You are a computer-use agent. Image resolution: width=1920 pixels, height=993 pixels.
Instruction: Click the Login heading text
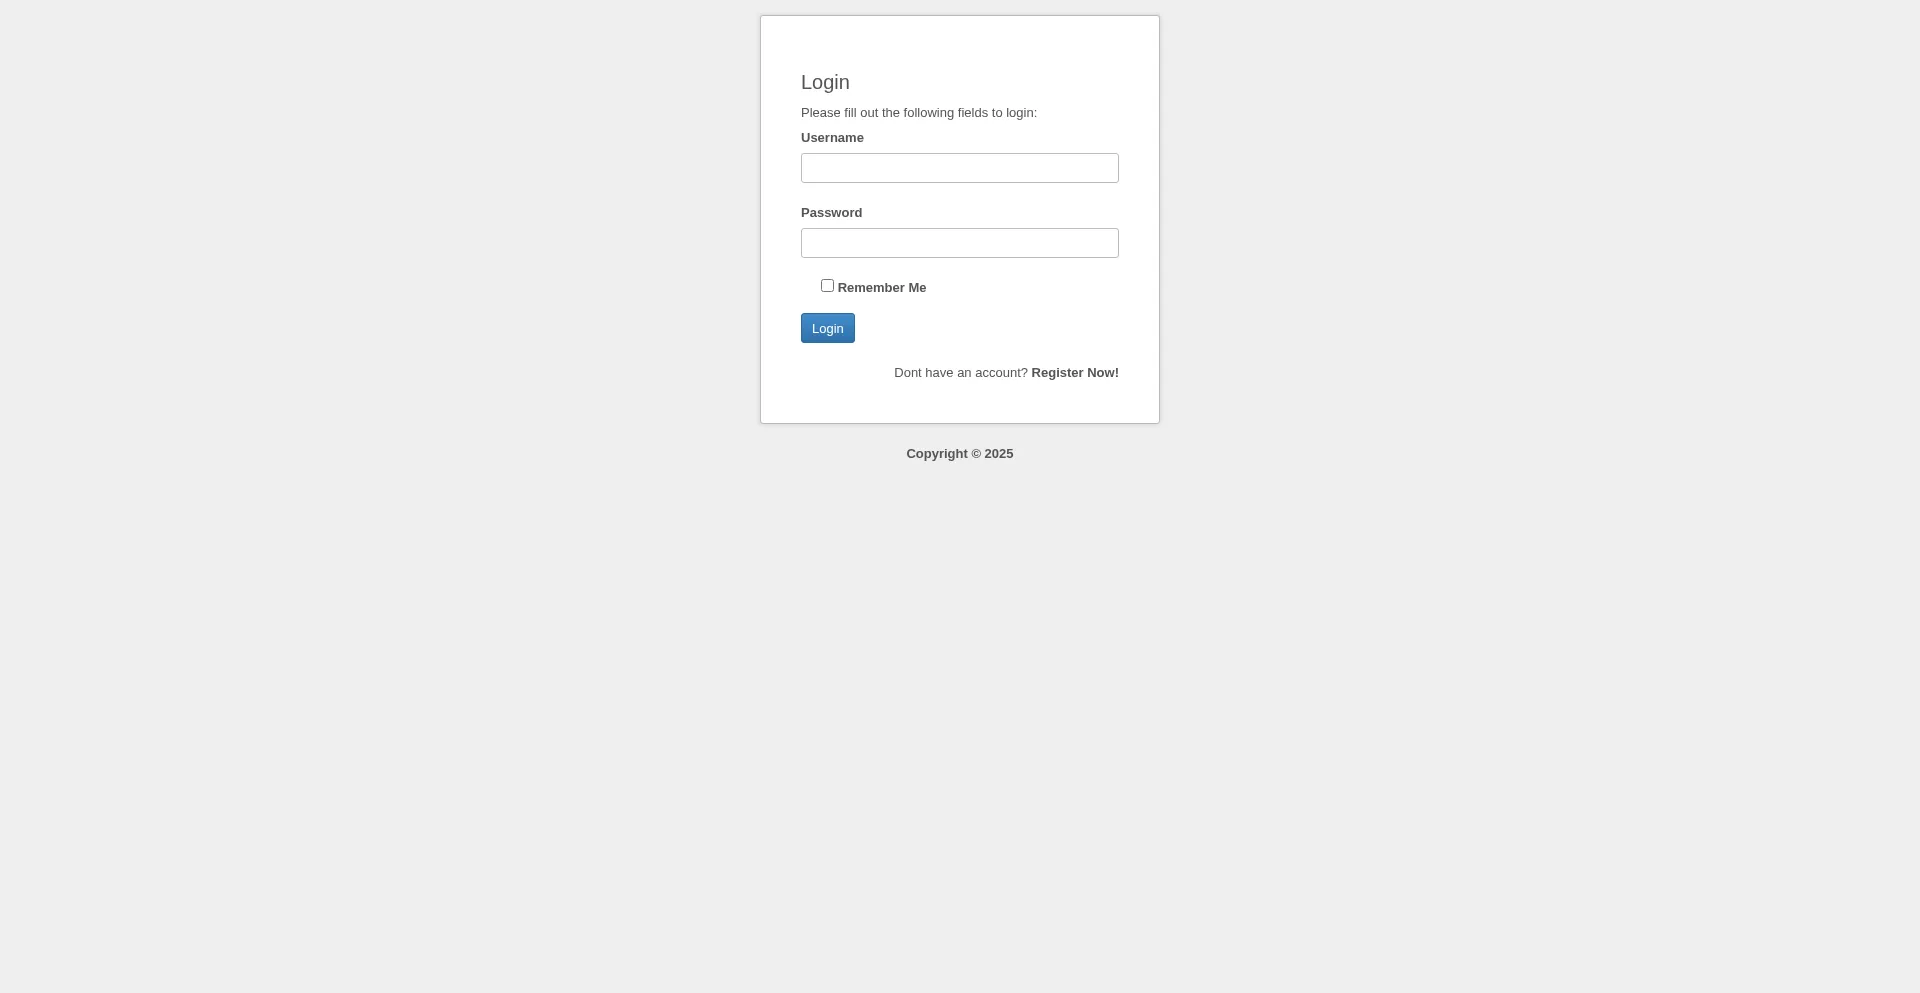(x=825, y=83)
